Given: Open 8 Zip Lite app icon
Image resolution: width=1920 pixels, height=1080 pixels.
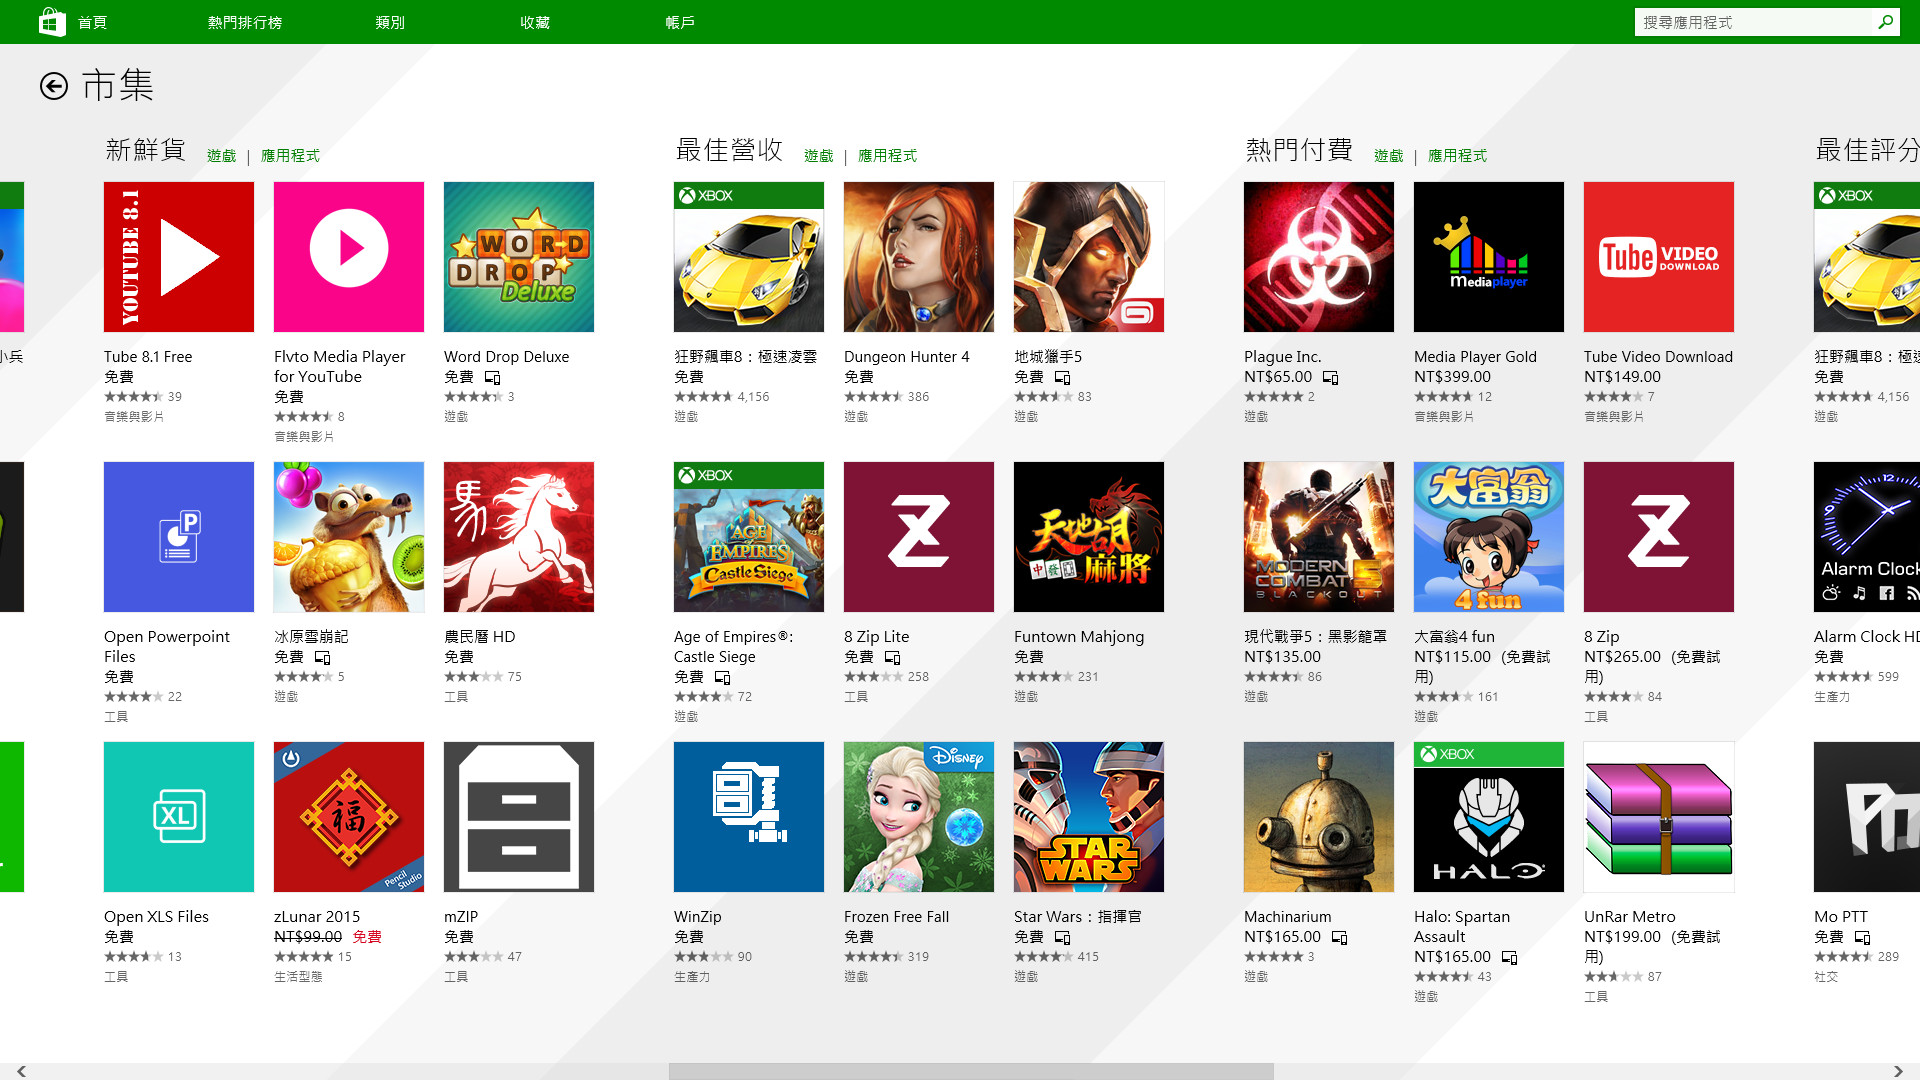Looking at the screenshot, I should pyautogui.click(x=919, y=537).
